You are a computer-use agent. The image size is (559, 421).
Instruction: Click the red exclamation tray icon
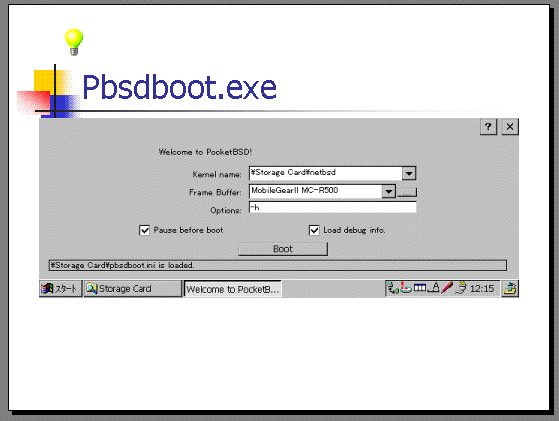tap(406, 287)
